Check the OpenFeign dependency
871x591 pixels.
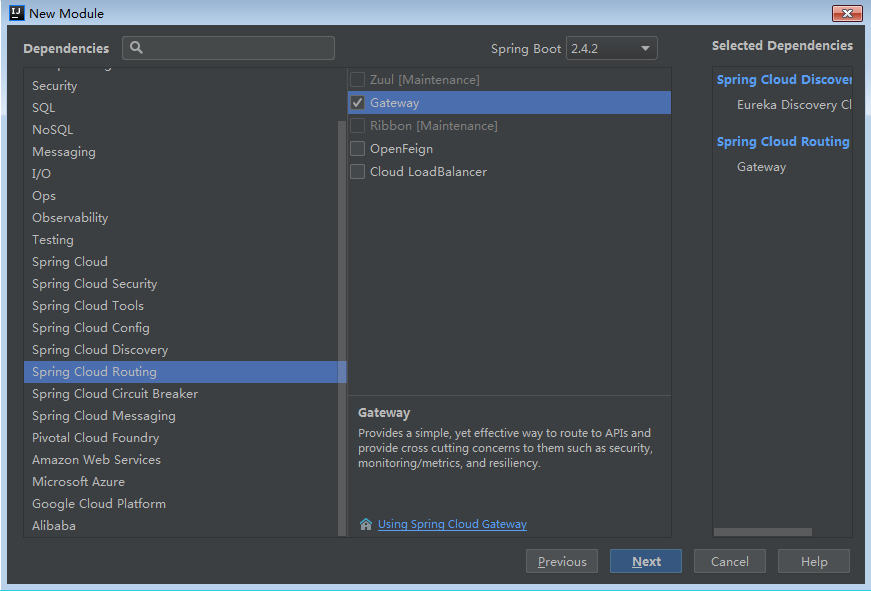click(357, 148)
